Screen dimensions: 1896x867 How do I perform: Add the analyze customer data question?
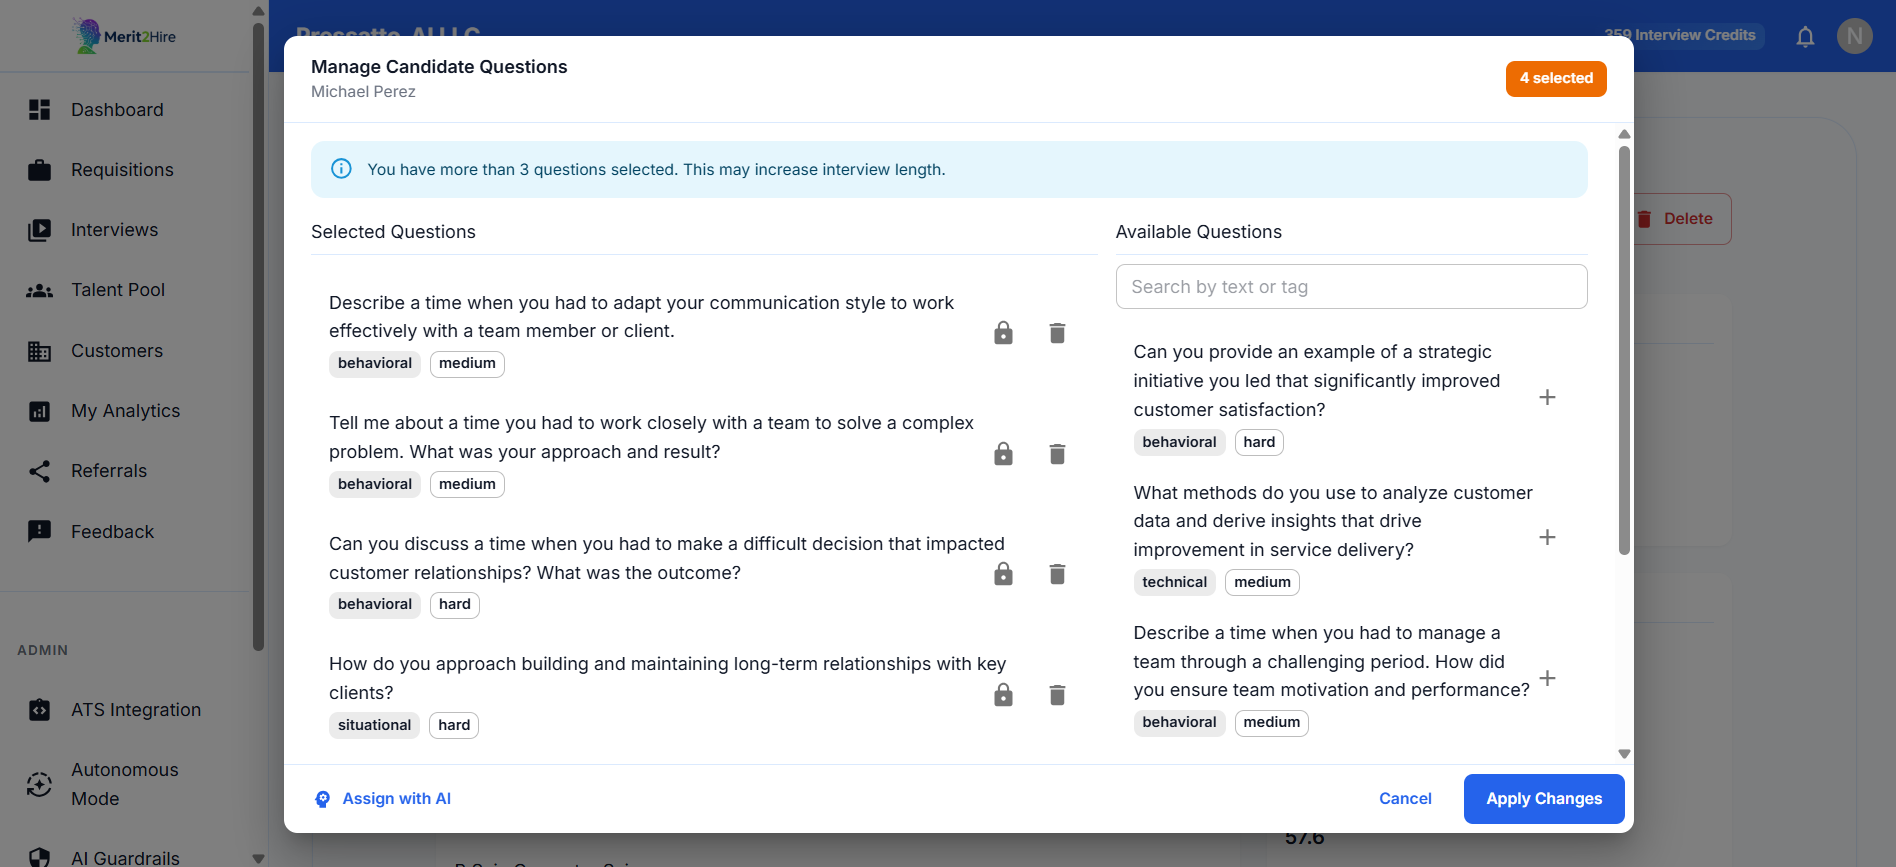click(1547, 537)
